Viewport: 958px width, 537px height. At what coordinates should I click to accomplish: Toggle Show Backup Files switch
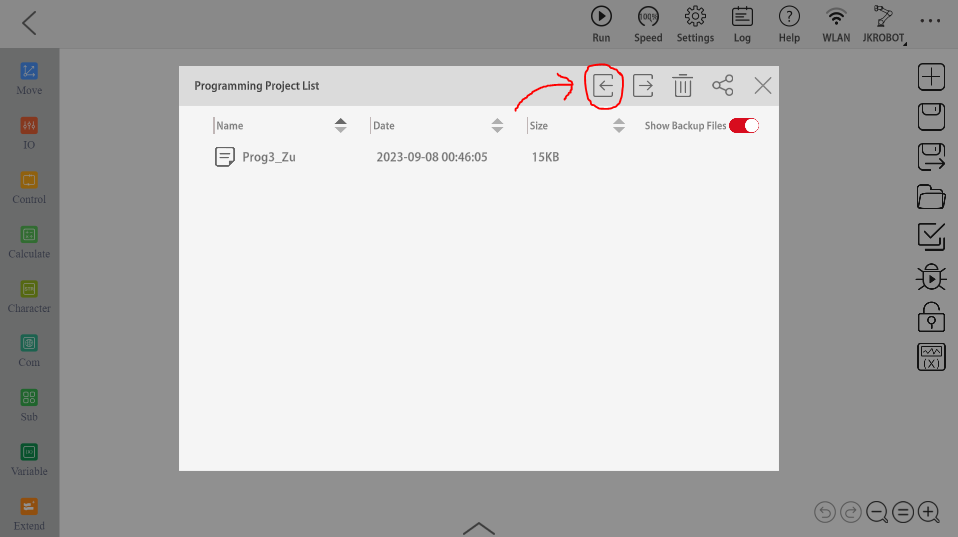[x=744, y=126]
